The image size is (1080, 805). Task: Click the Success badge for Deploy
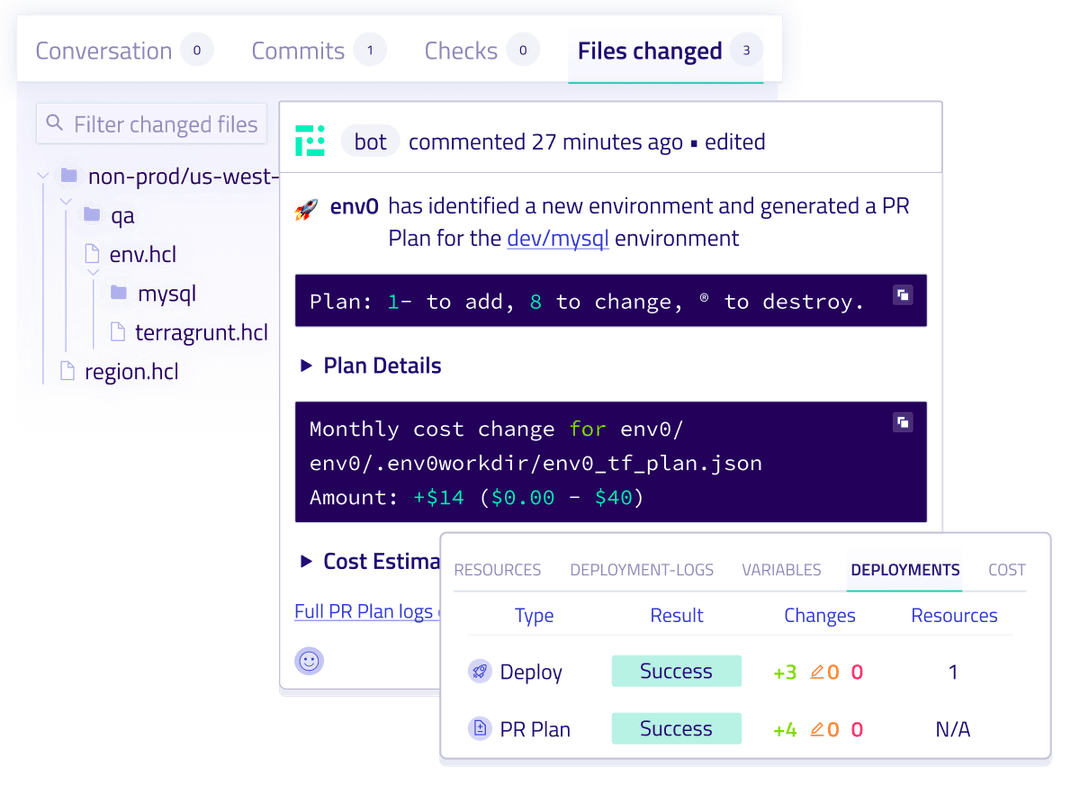(676, 671)
